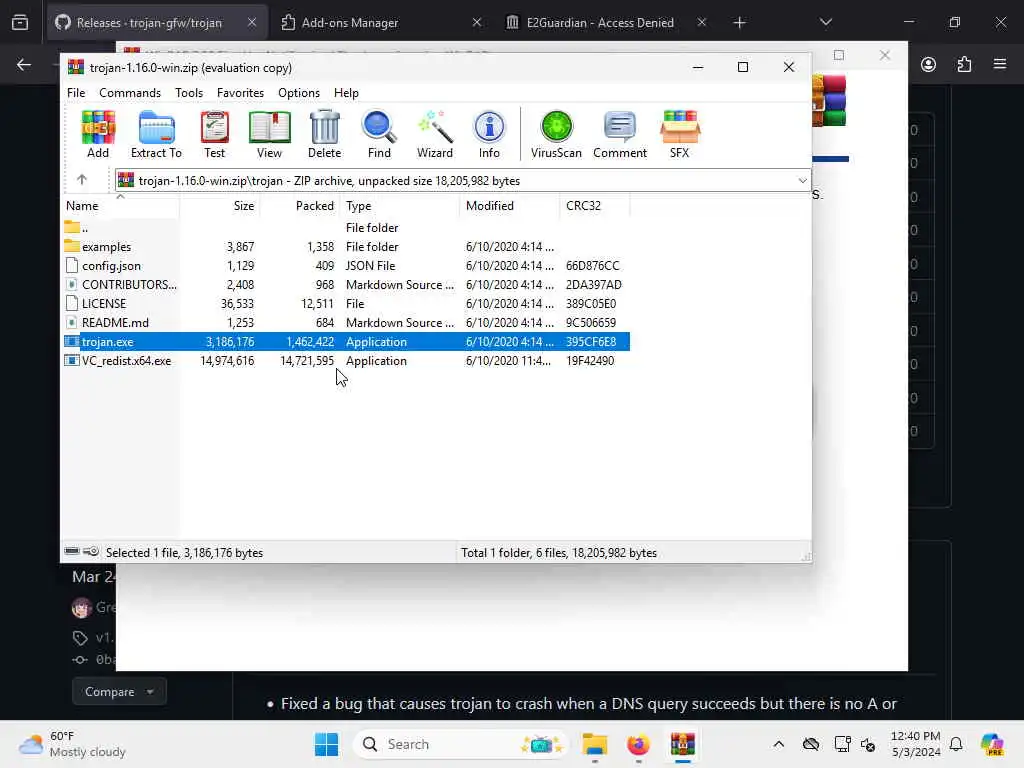Open the Tools menu
This screenshot has width=1024, height=768.
(x=189, y=93)
